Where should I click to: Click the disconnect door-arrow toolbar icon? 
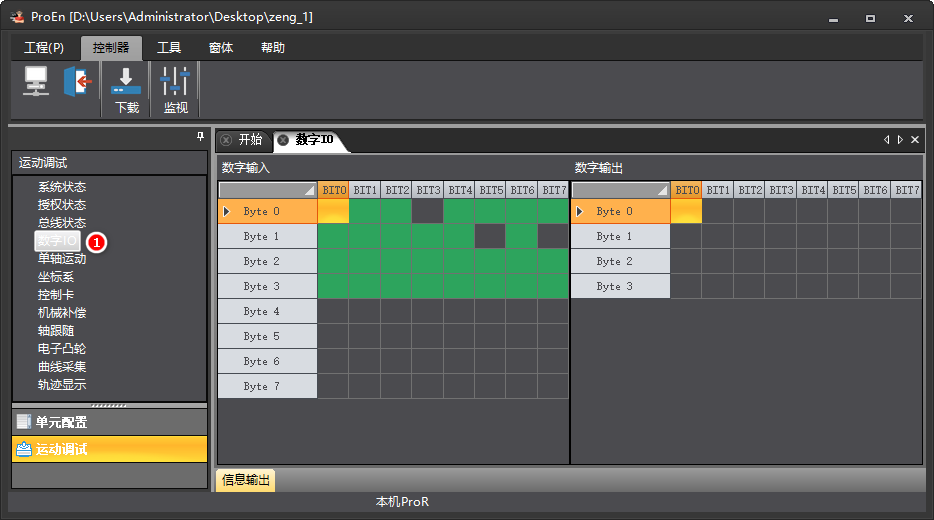77,81
